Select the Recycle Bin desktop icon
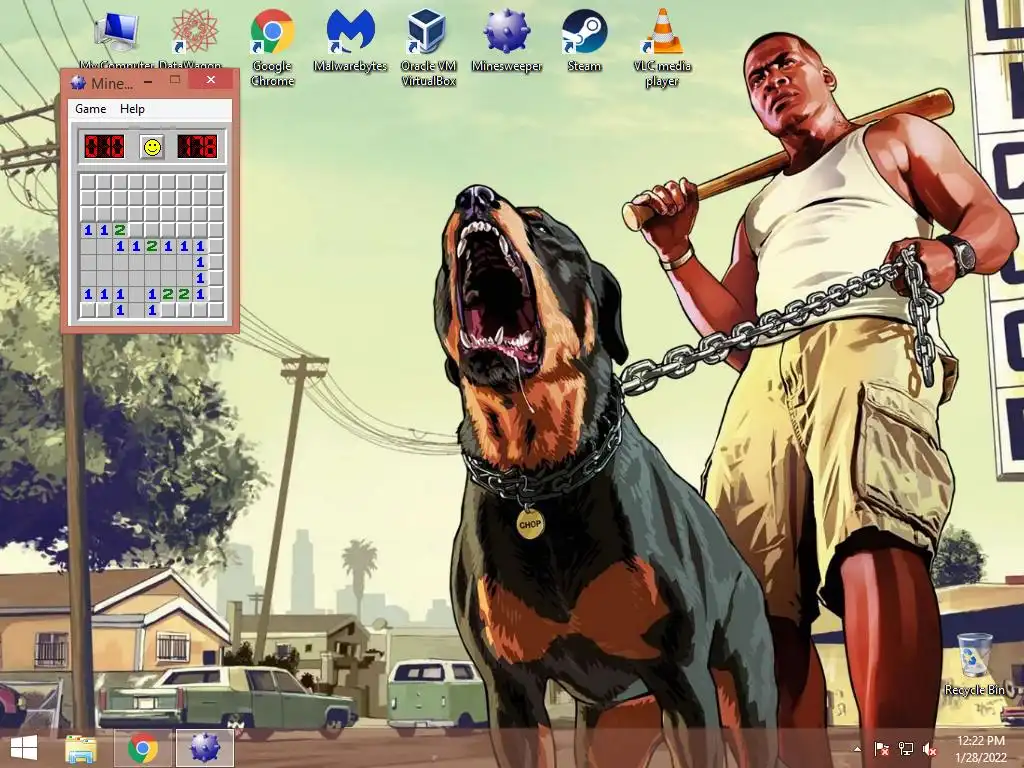Screen dimensions: 1024x768 975,664
